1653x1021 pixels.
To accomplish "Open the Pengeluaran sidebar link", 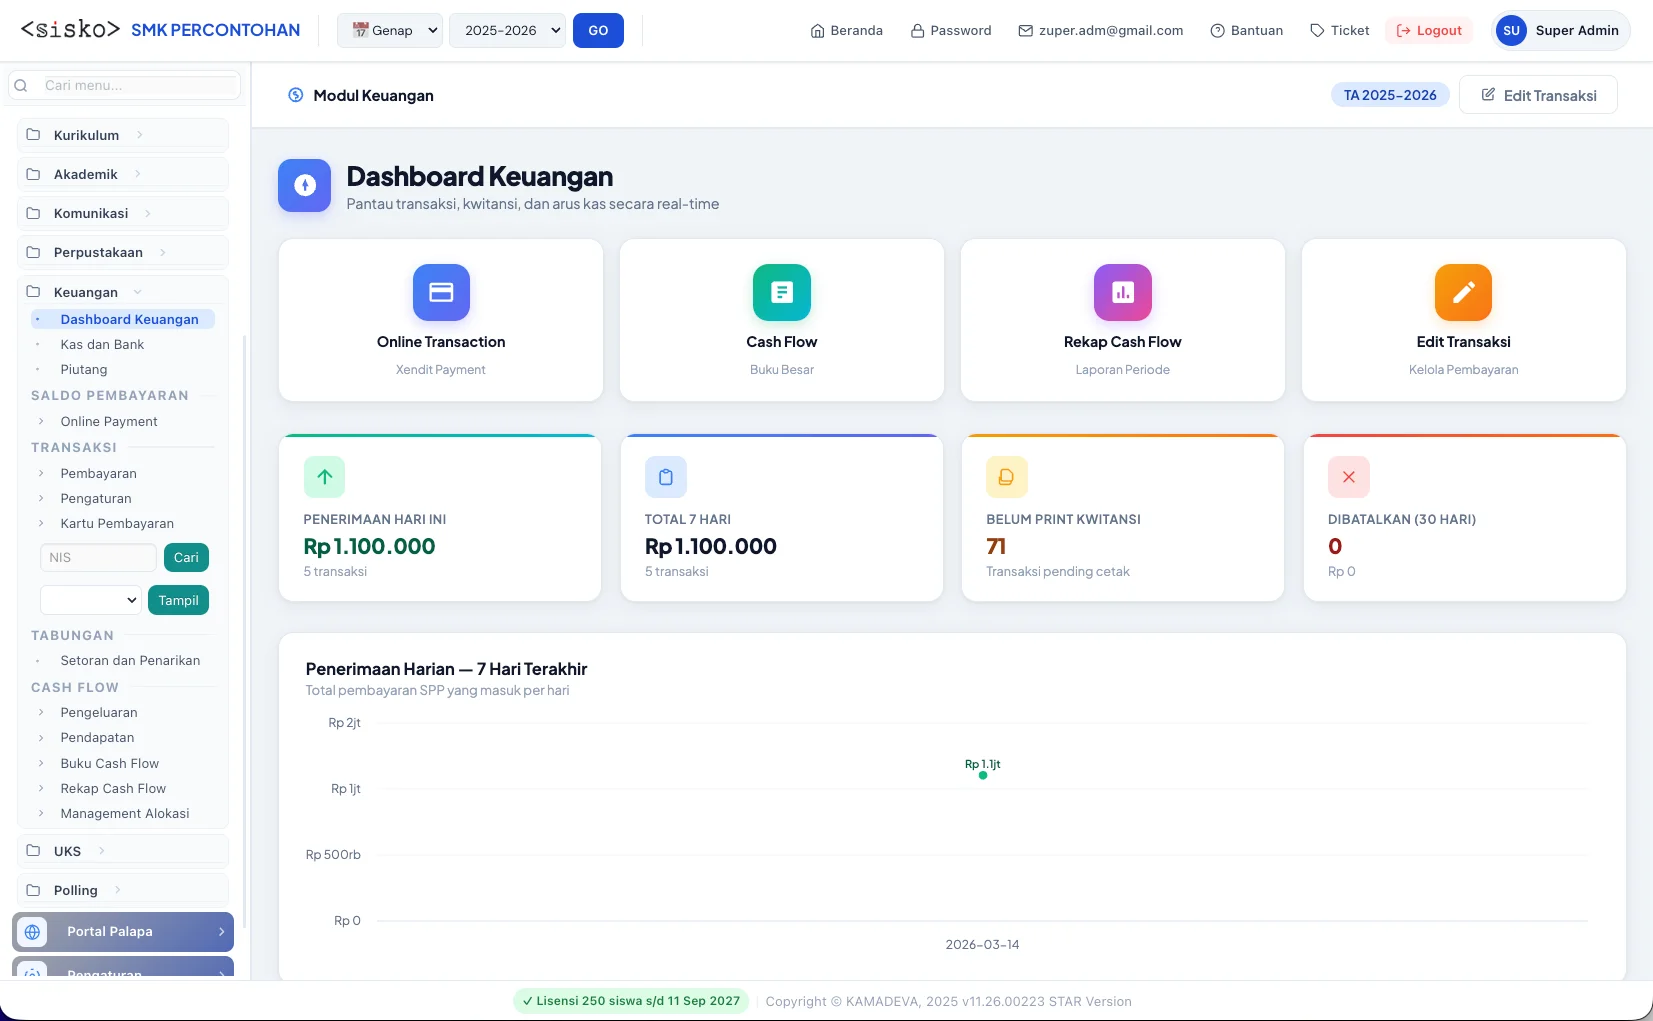I will tap(99, 712).
